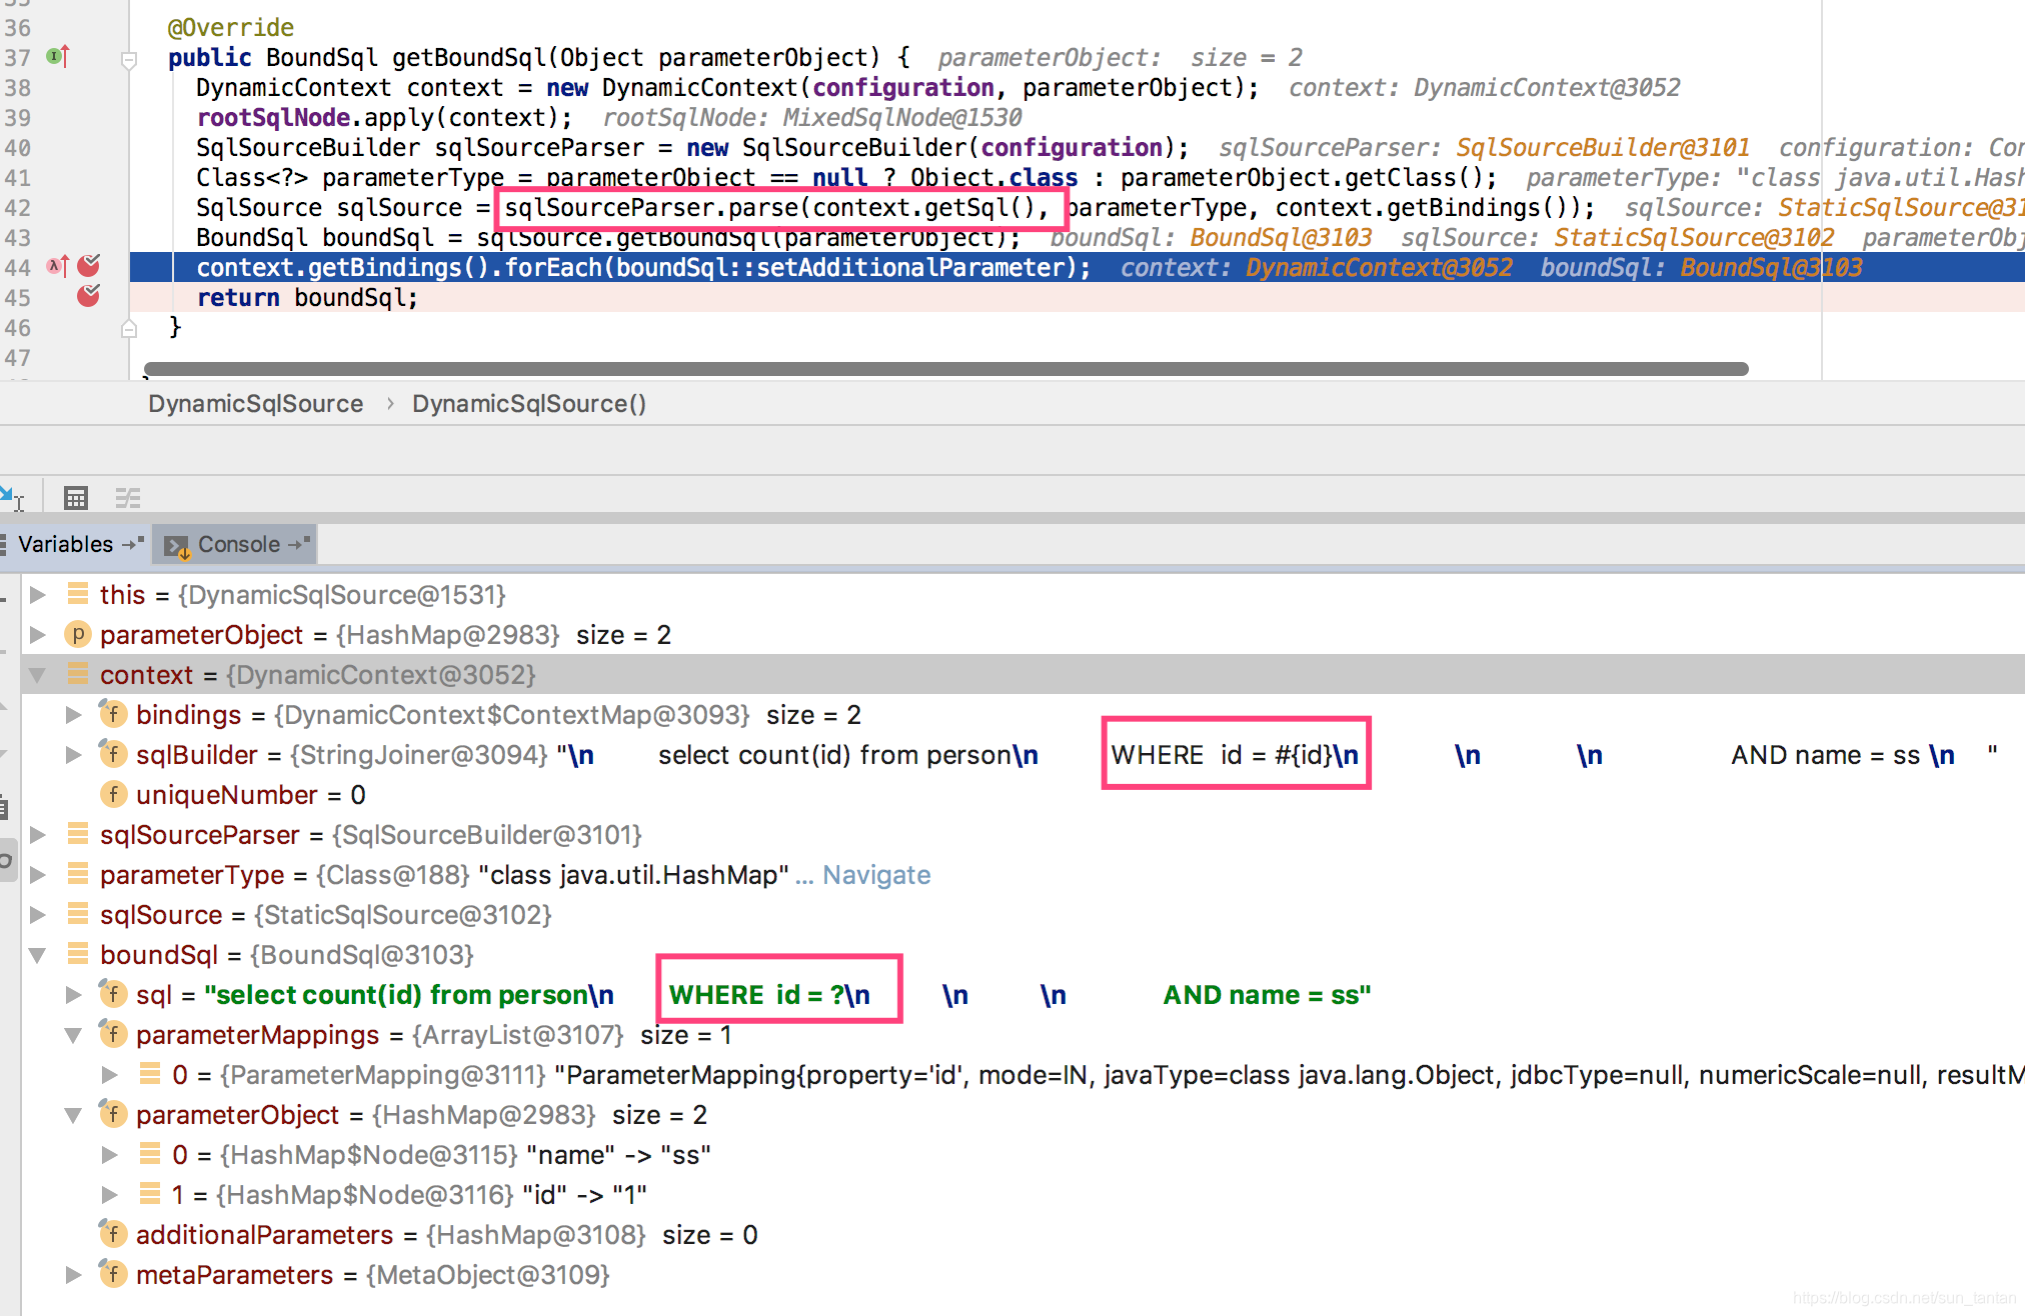The width and height of the screenshot is (2025, 1316).
Task: Switch to the Variables tab
Action: click(x=74, y=544)
